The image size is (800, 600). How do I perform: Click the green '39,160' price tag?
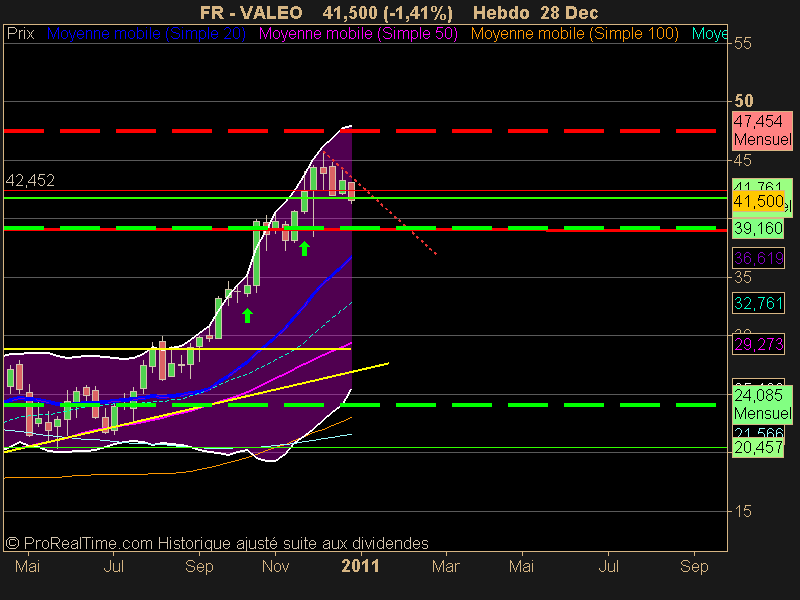click(x=758, y=228)
